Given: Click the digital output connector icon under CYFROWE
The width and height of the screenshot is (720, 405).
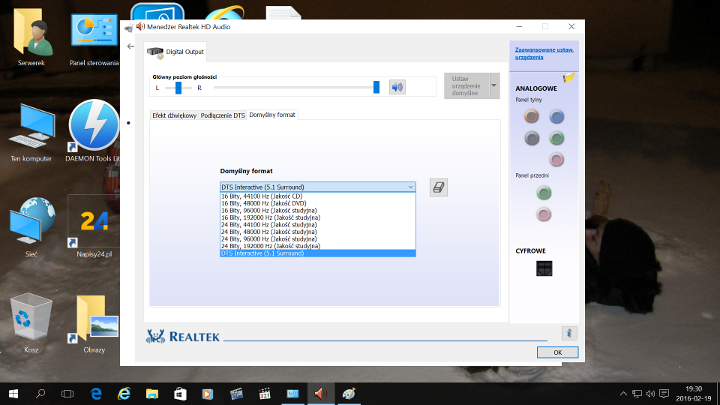Looking at the screenshot, I should pyautogui.click(x=544, y=268).
